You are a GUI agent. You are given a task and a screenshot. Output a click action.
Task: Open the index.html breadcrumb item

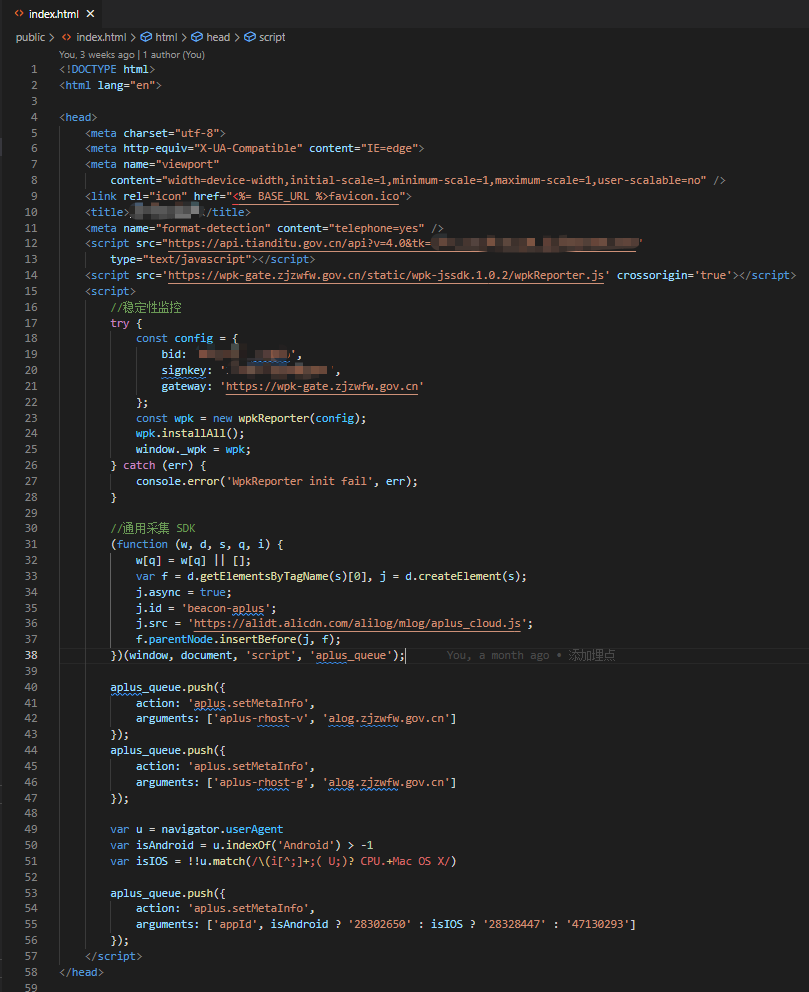pos(101,37)
